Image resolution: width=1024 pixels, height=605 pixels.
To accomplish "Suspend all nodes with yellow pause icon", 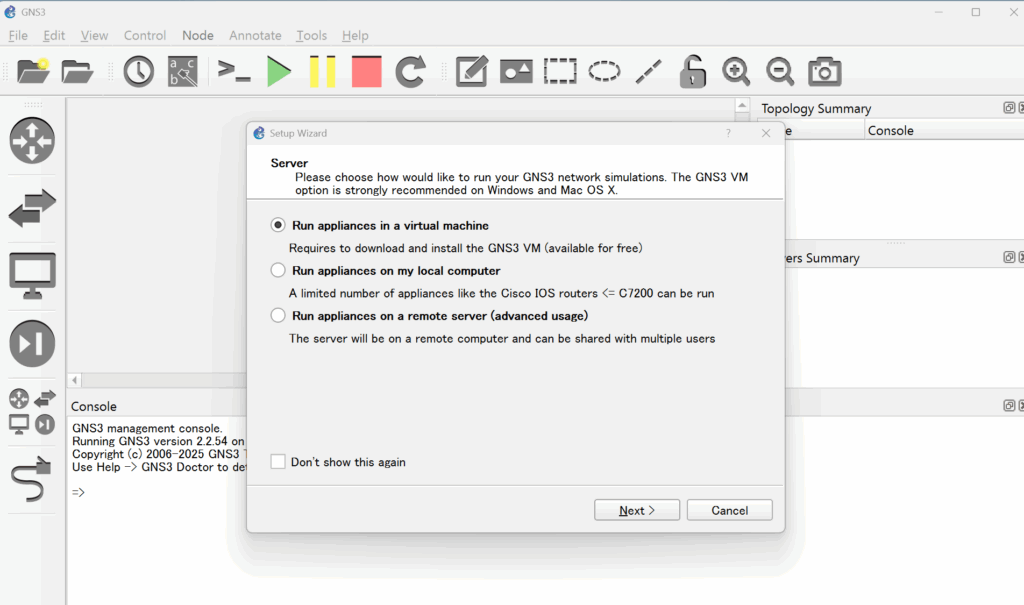I will (323, 71).
